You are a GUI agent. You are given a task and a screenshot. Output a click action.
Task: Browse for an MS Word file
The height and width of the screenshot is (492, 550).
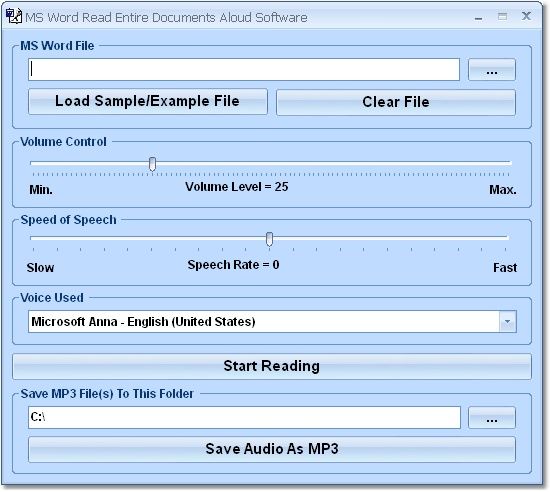492,70
